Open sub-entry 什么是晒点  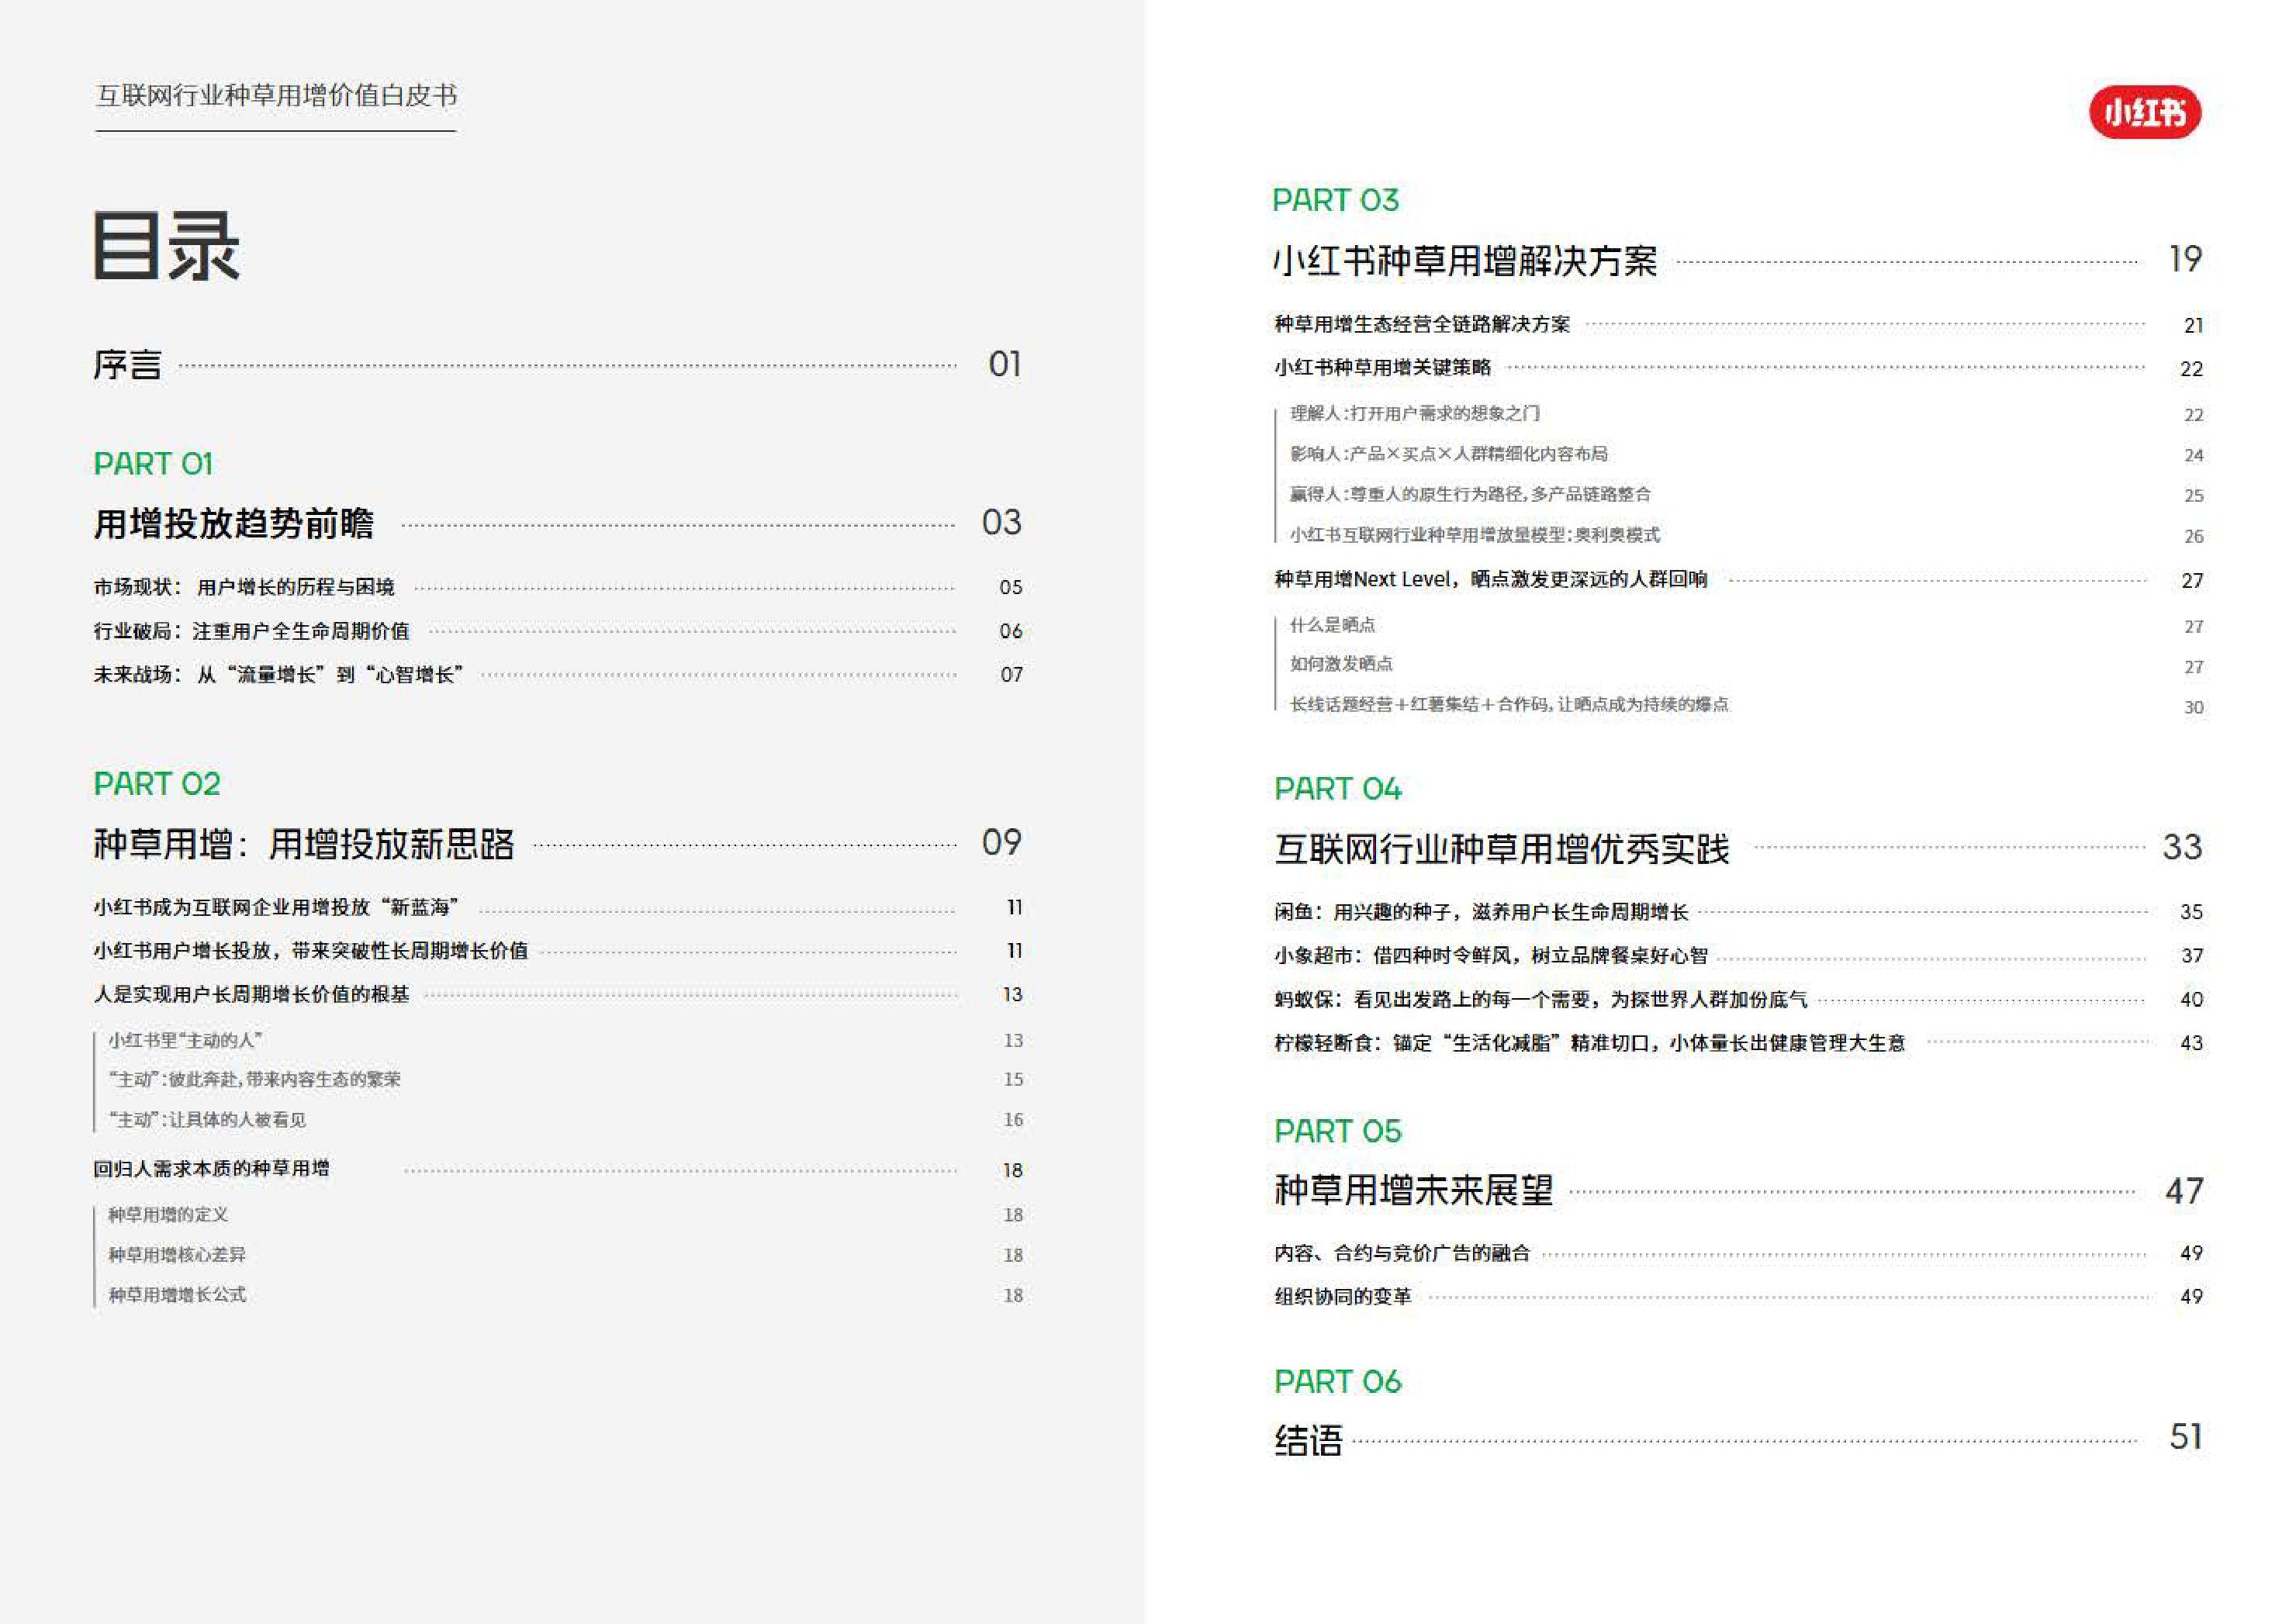(1332, 625)
